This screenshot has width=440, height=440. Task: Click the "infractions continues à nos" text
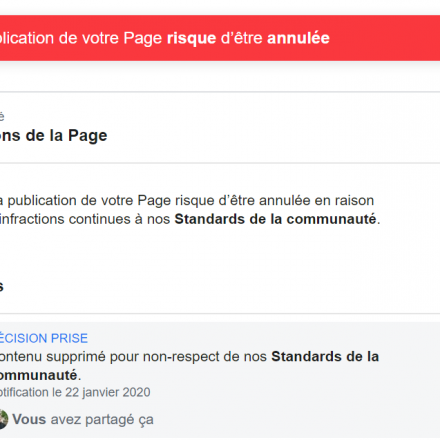pyautogui.click(x=85, y=219)
